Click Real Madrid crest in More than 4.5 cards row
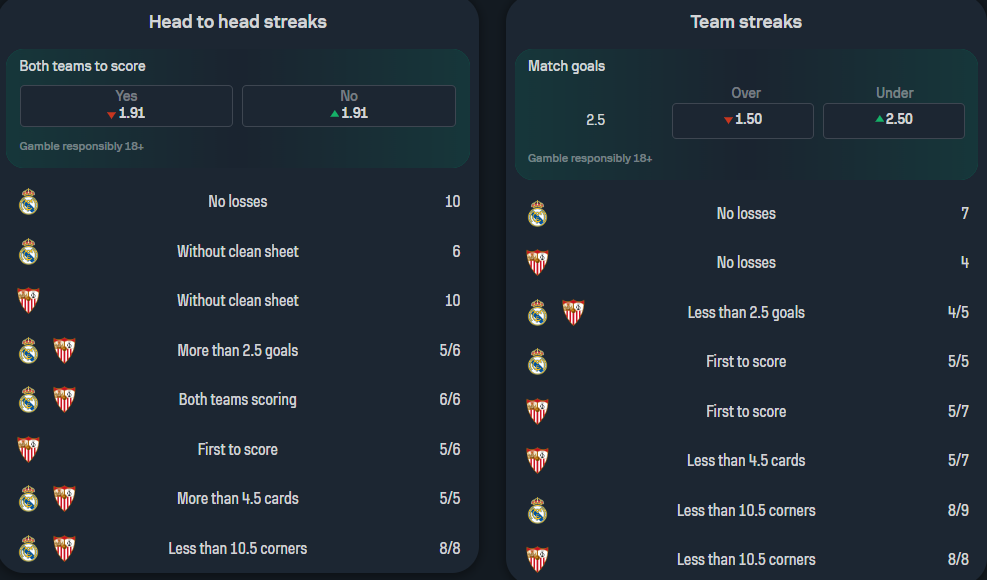The width and height of the screenshot is (987, 580). click(28, 498)
